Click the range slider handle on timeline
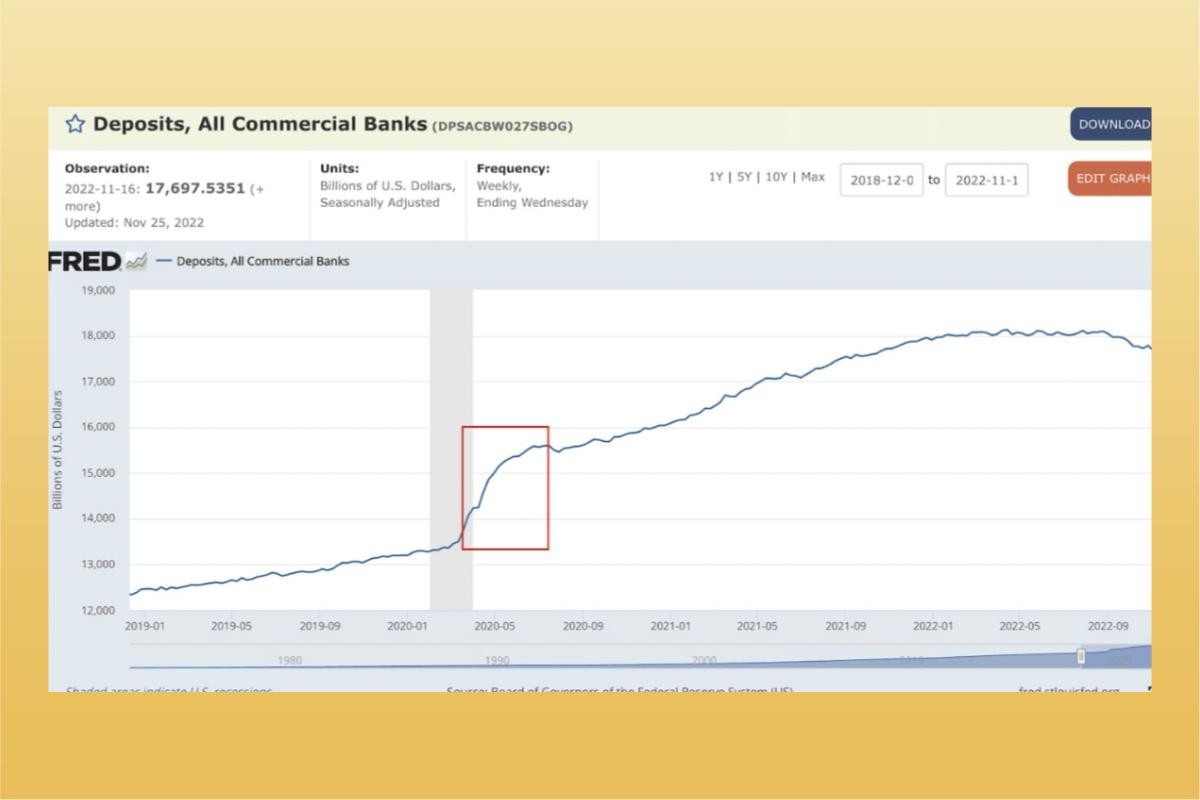This screenshot has width=1200, height=800. (1081, 656)
